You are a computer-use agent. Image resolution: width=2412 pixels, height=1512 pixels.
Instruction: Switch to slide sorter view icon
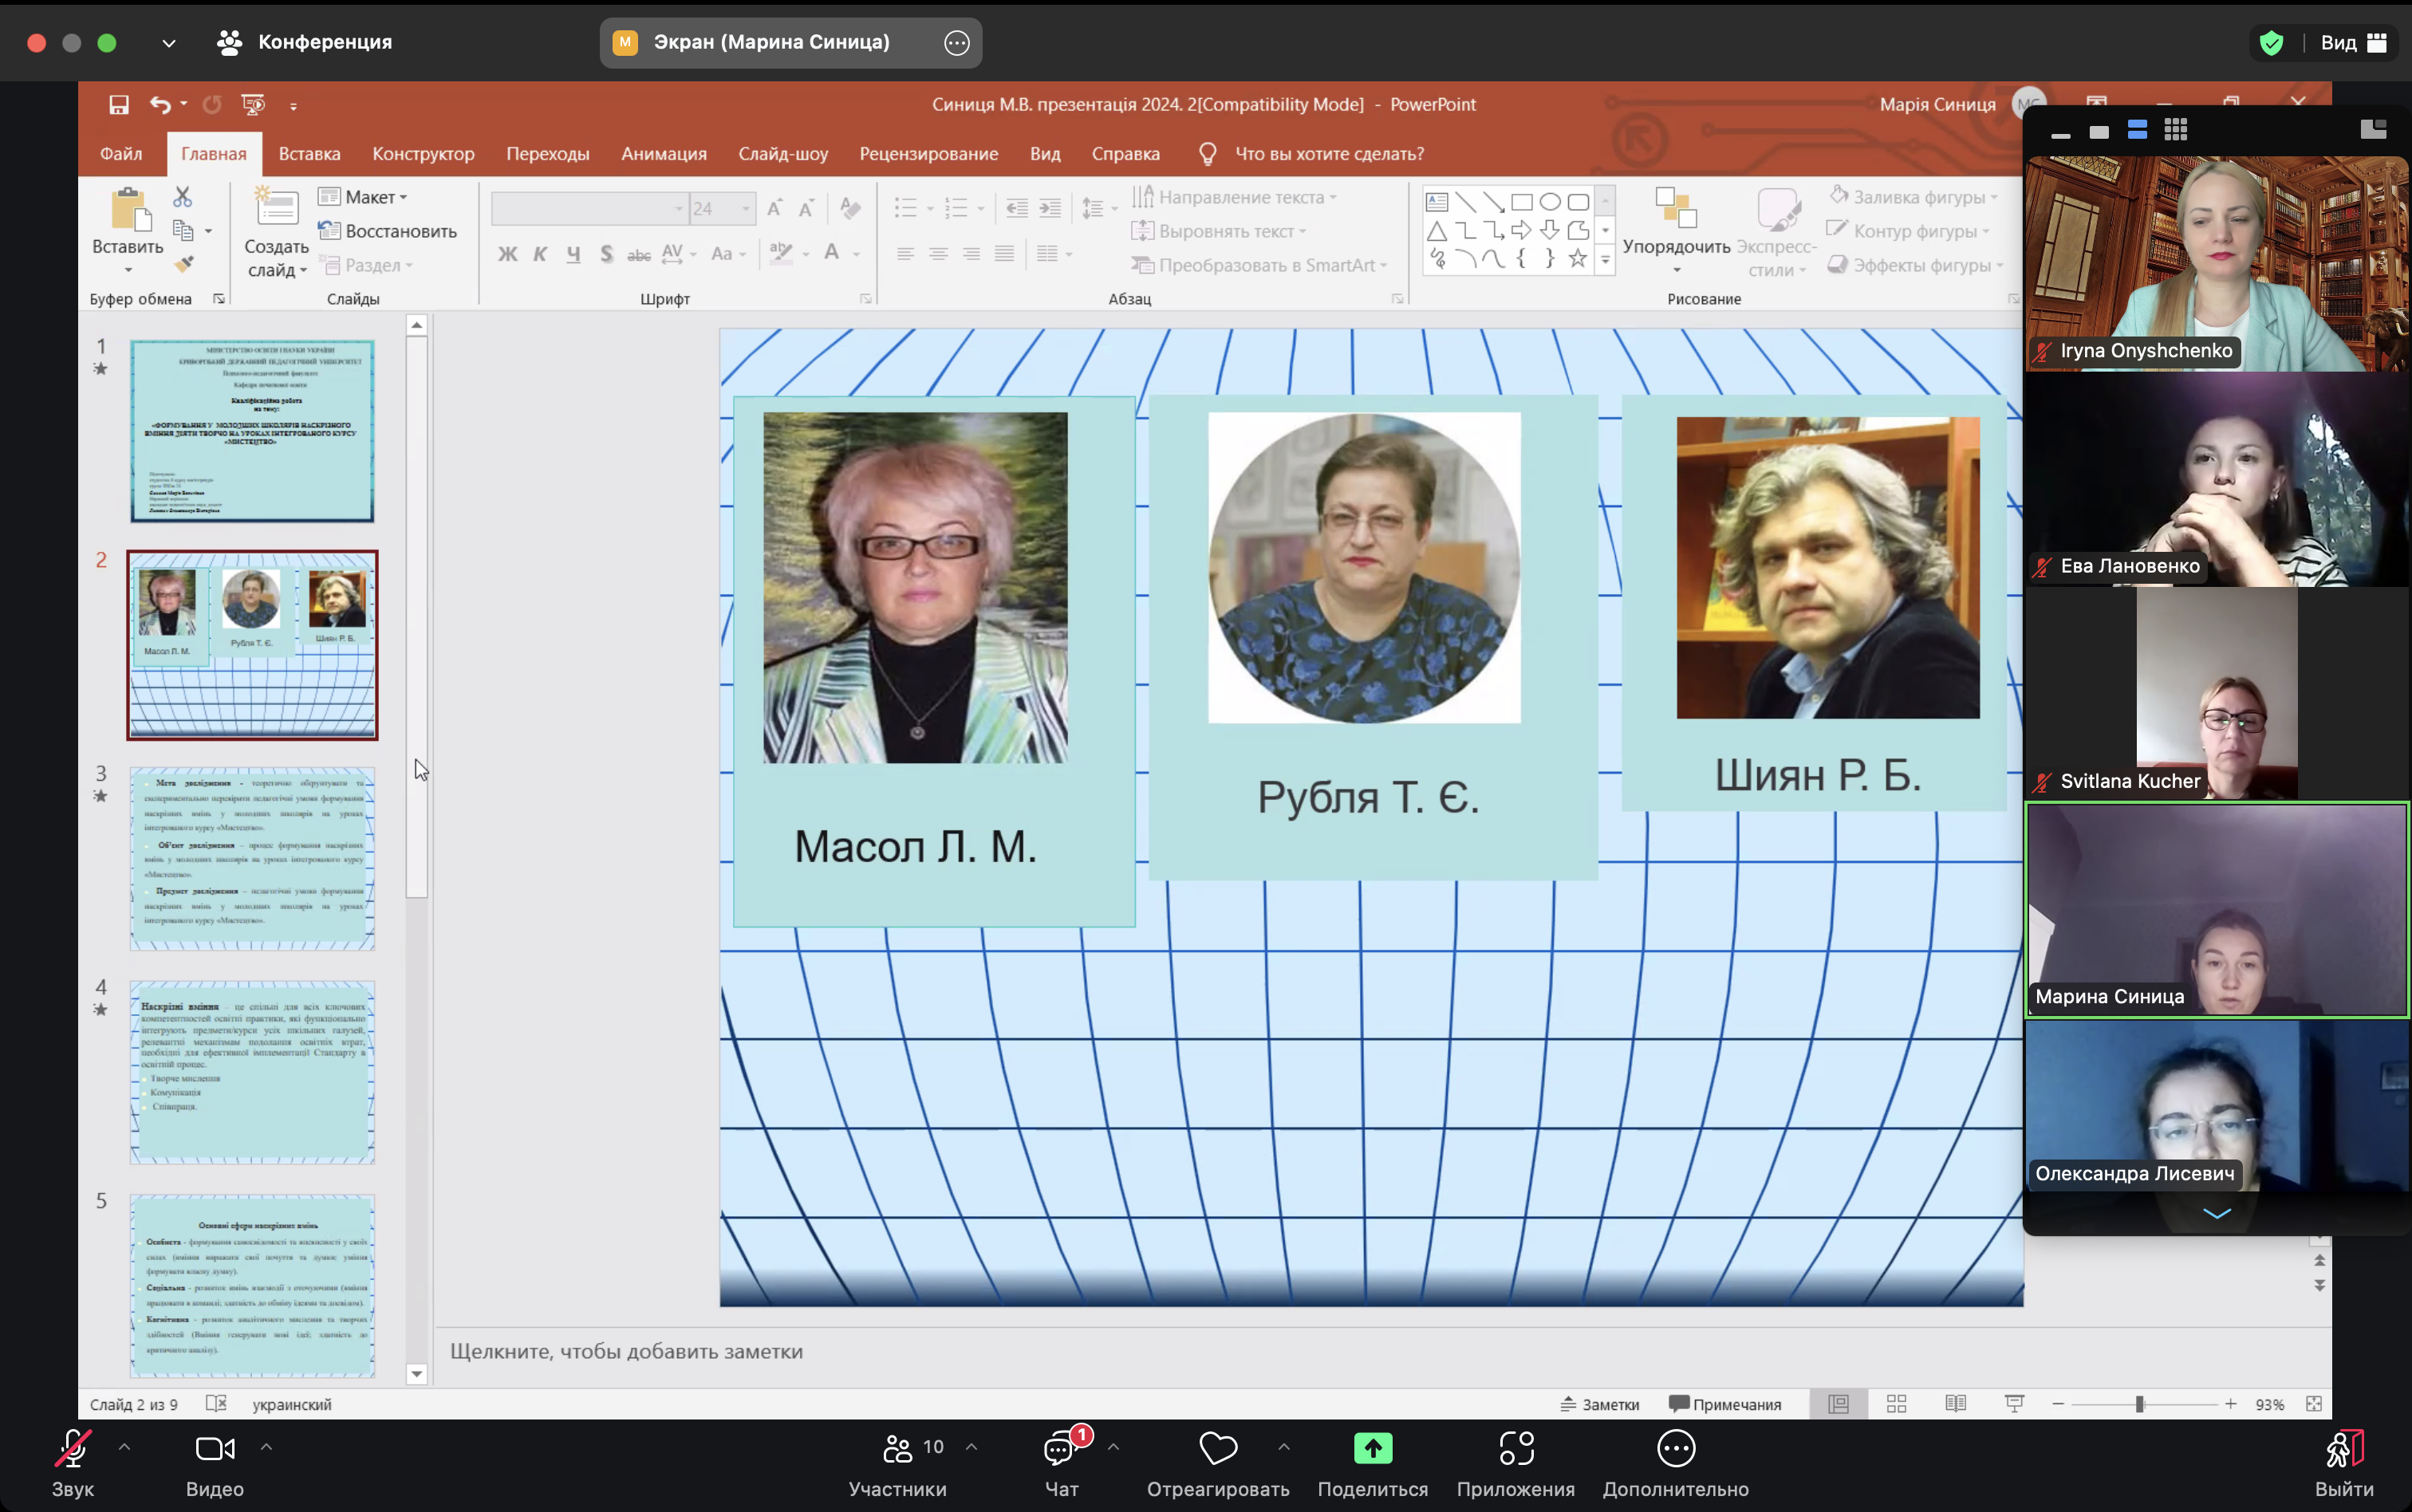1896,1404
